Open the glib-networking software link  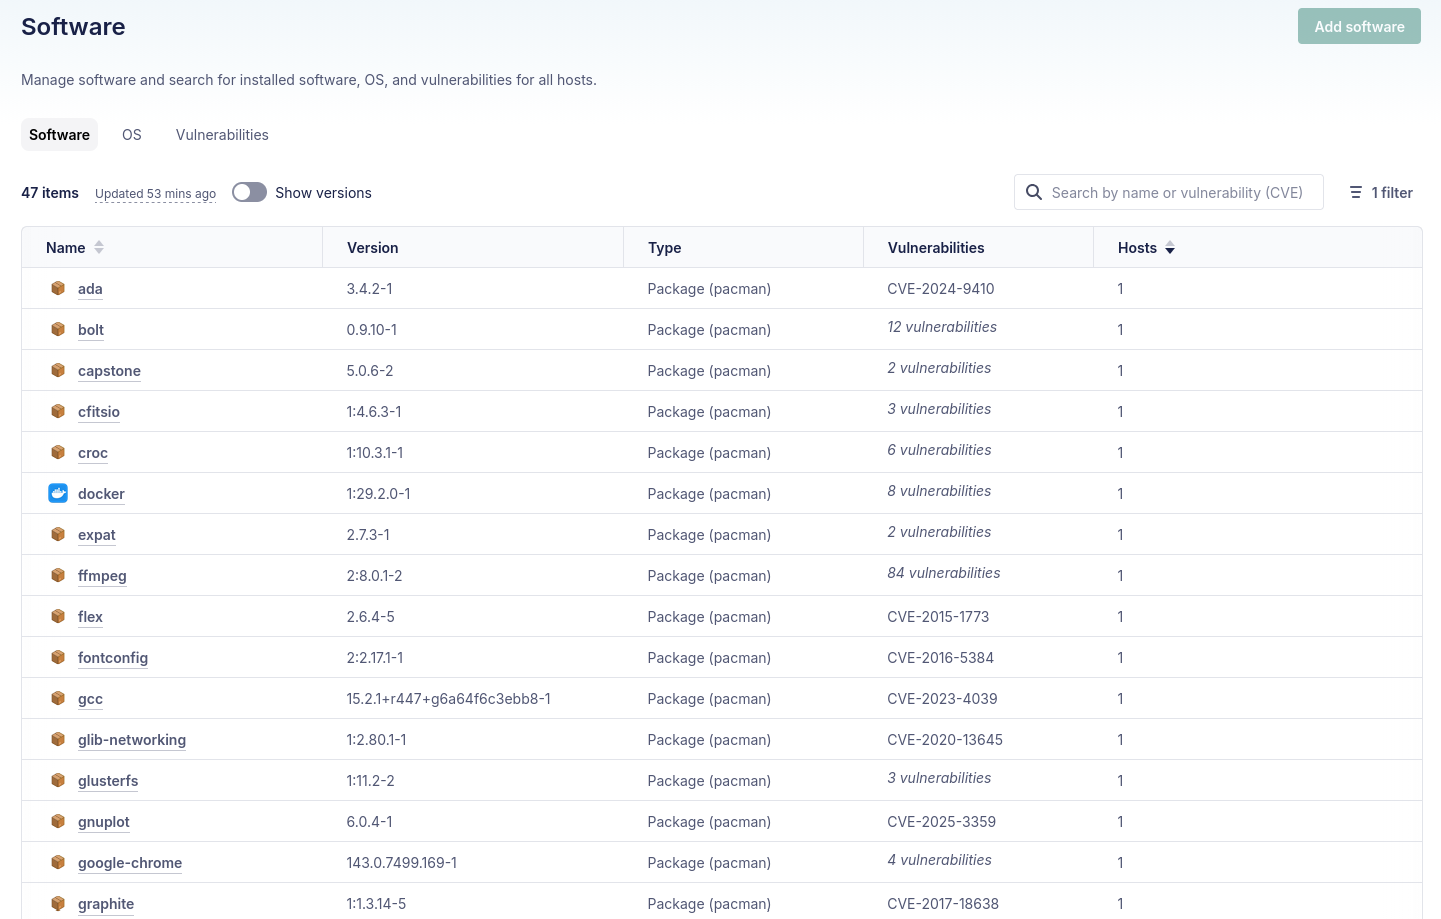132,740
